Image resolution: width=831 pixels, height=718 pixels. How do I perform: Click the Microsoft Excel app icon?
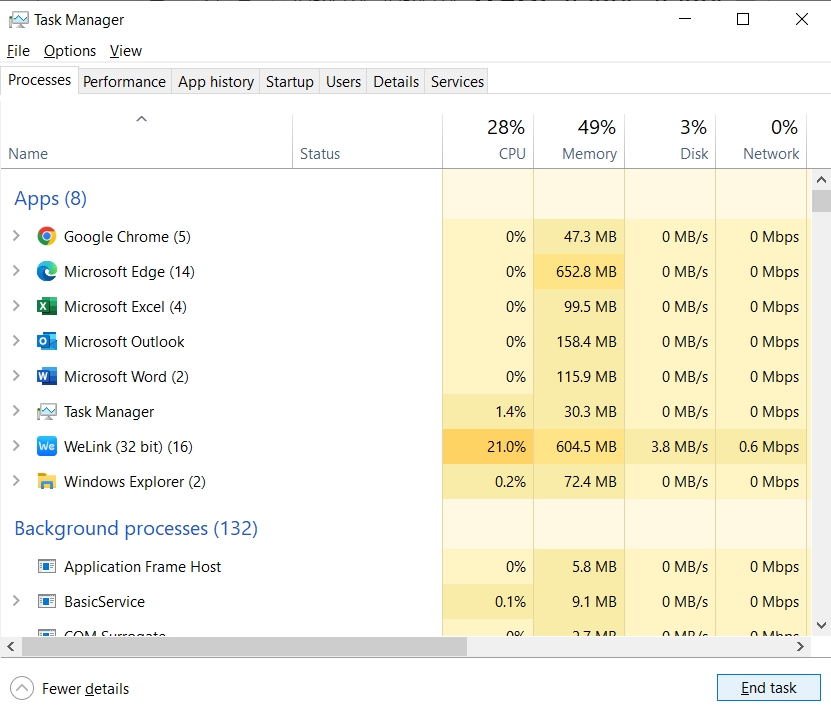click(47, 306)
